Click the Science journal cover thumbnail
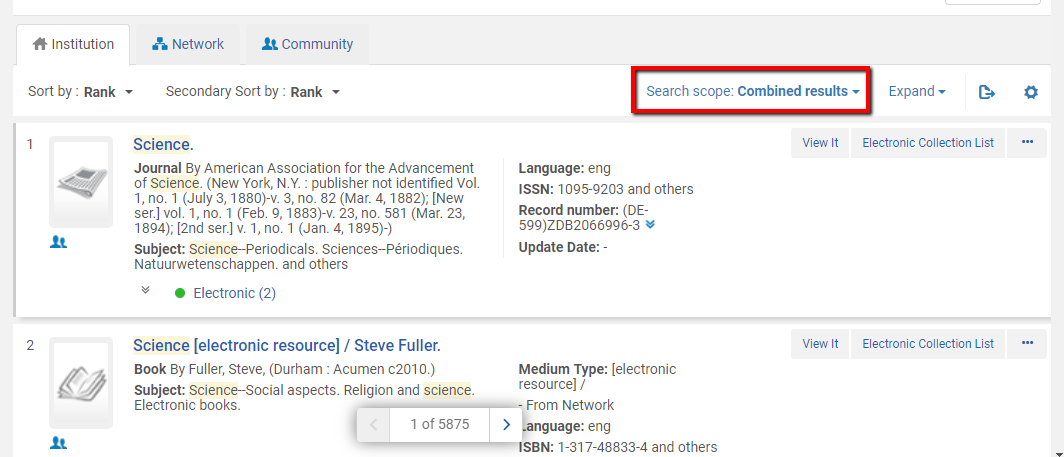 click(x=80, y=182)
